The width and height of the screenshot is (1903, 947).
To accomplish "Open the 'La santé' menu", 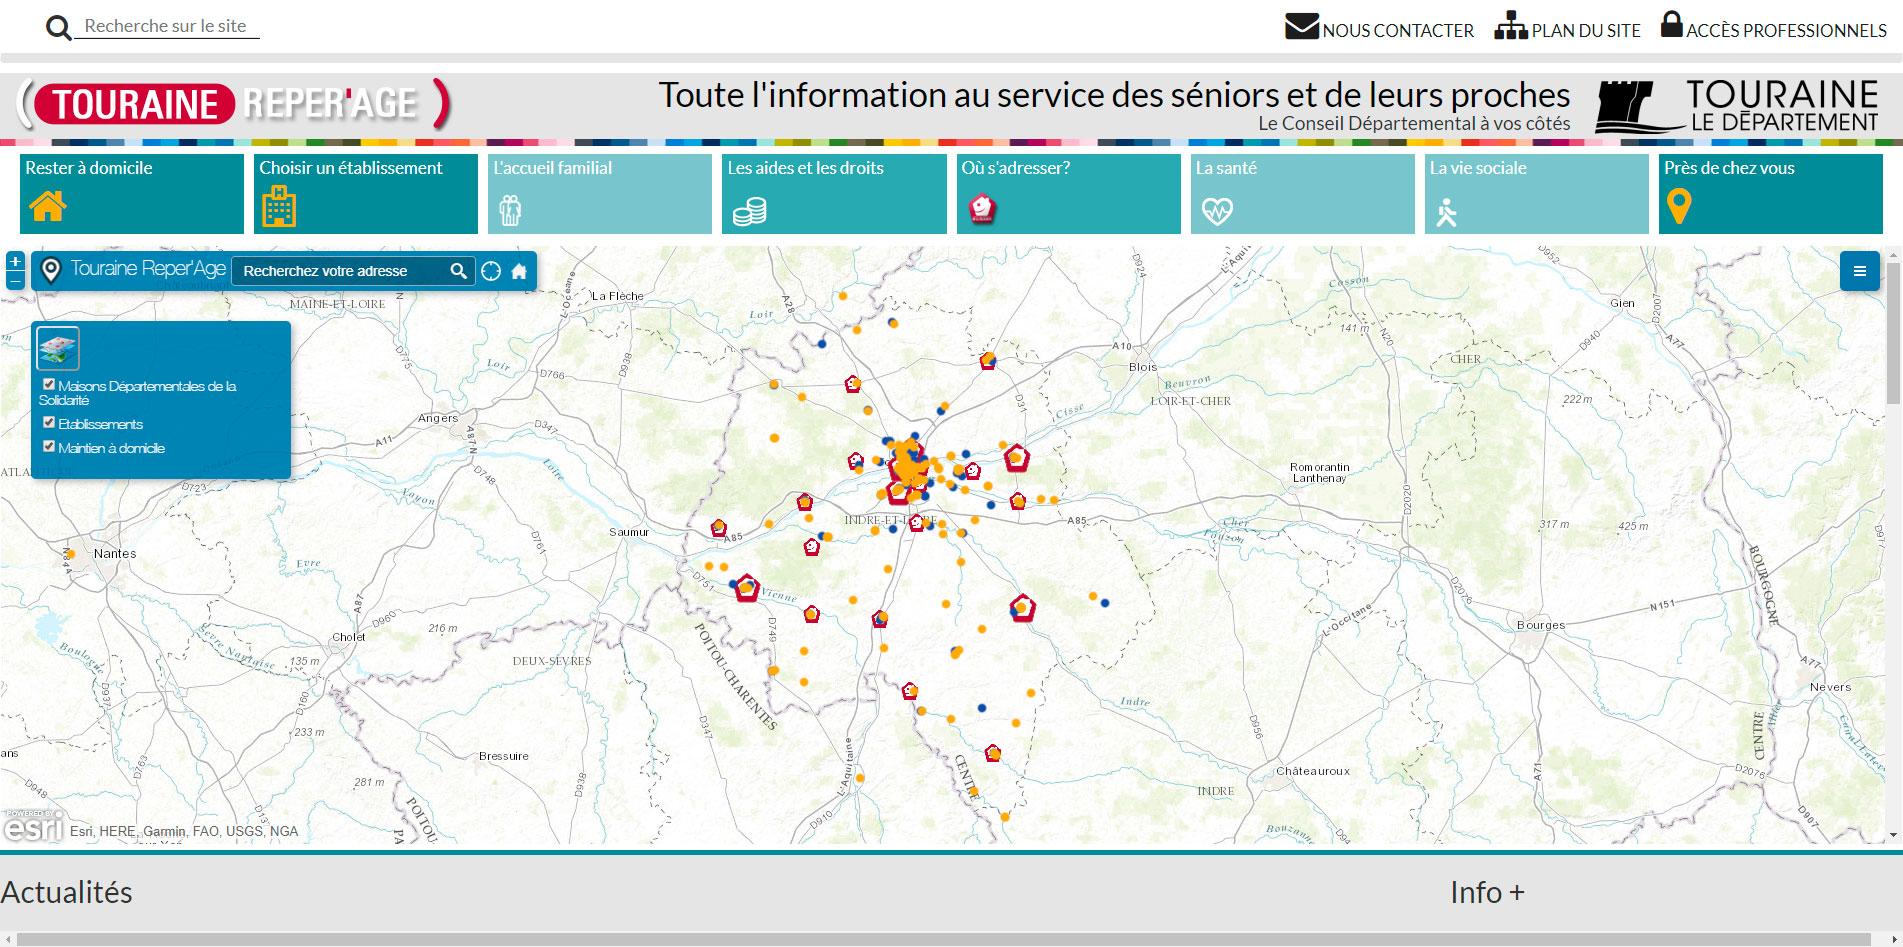I will pyautogui.click(x=1302, y=193).
